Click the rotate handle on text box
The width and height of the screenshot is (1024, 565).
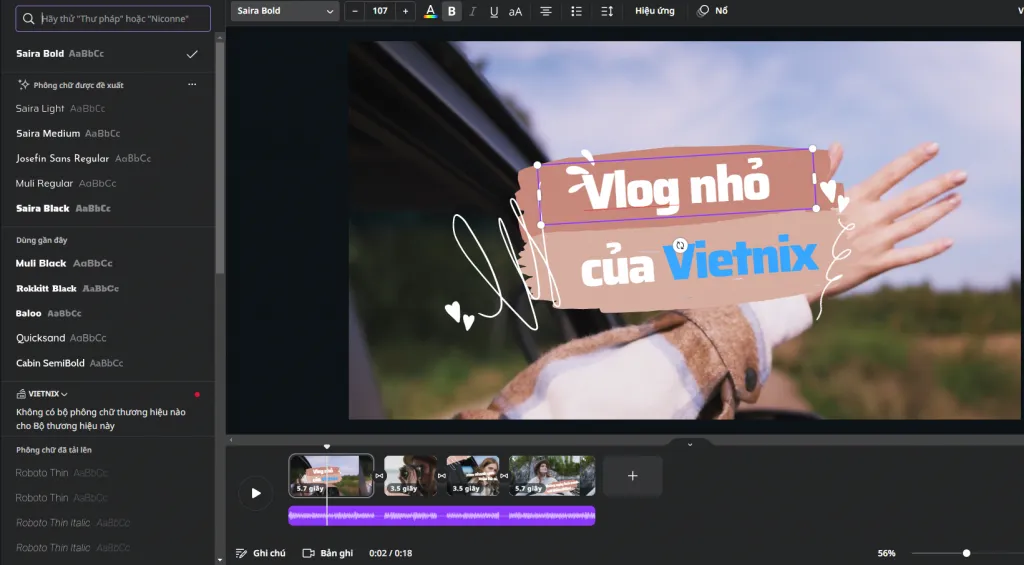click(x=680, y=245)
